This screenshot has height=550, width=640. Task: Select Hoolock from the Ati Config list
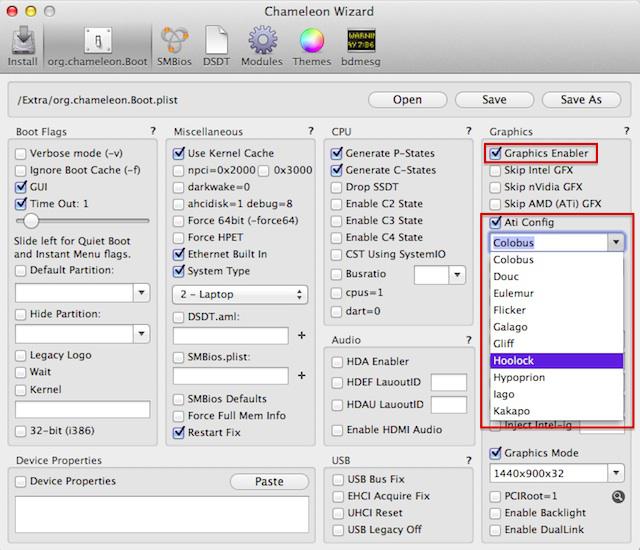tap(556, 360)
